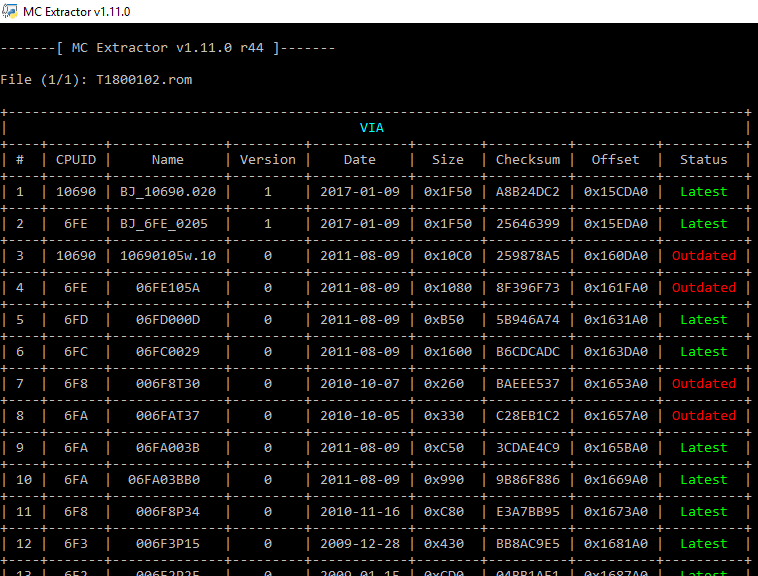The height and width of the screenshot is (576, 758).
Task: Click the name 'BJ_10690.020'
Action: 168,192
